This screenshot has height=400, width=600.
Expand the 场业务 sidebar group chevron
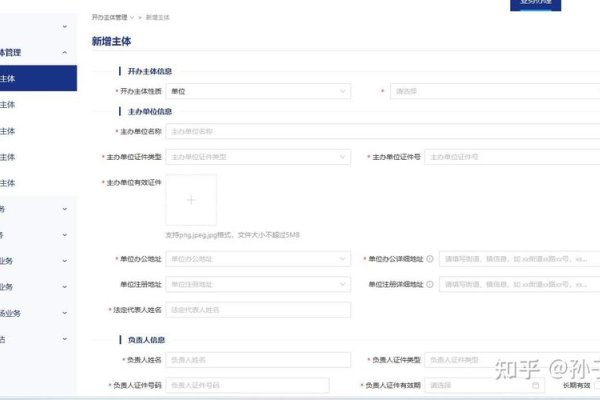[65, 313]
